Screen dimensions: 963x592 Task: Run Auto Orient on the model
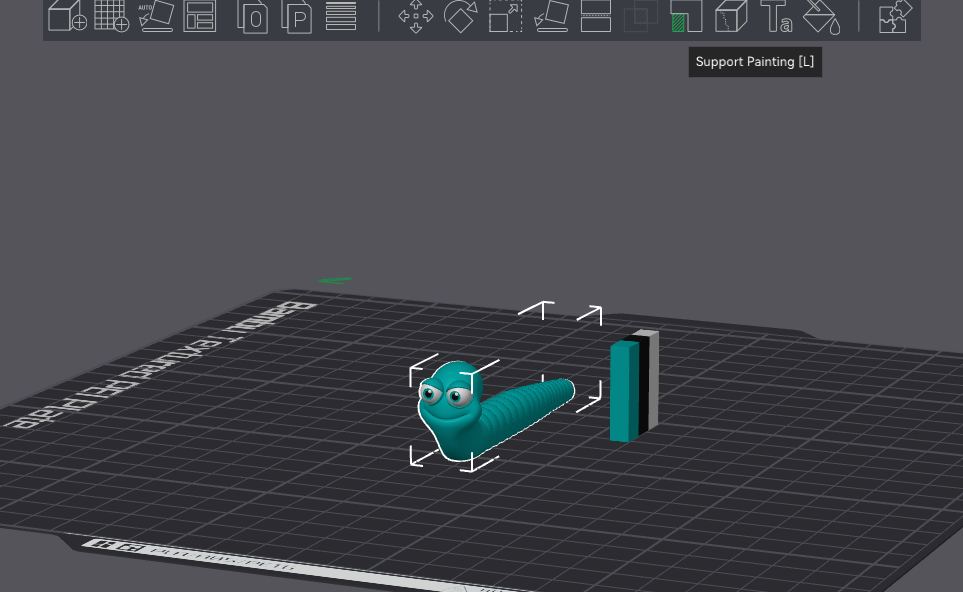(156, 15)
